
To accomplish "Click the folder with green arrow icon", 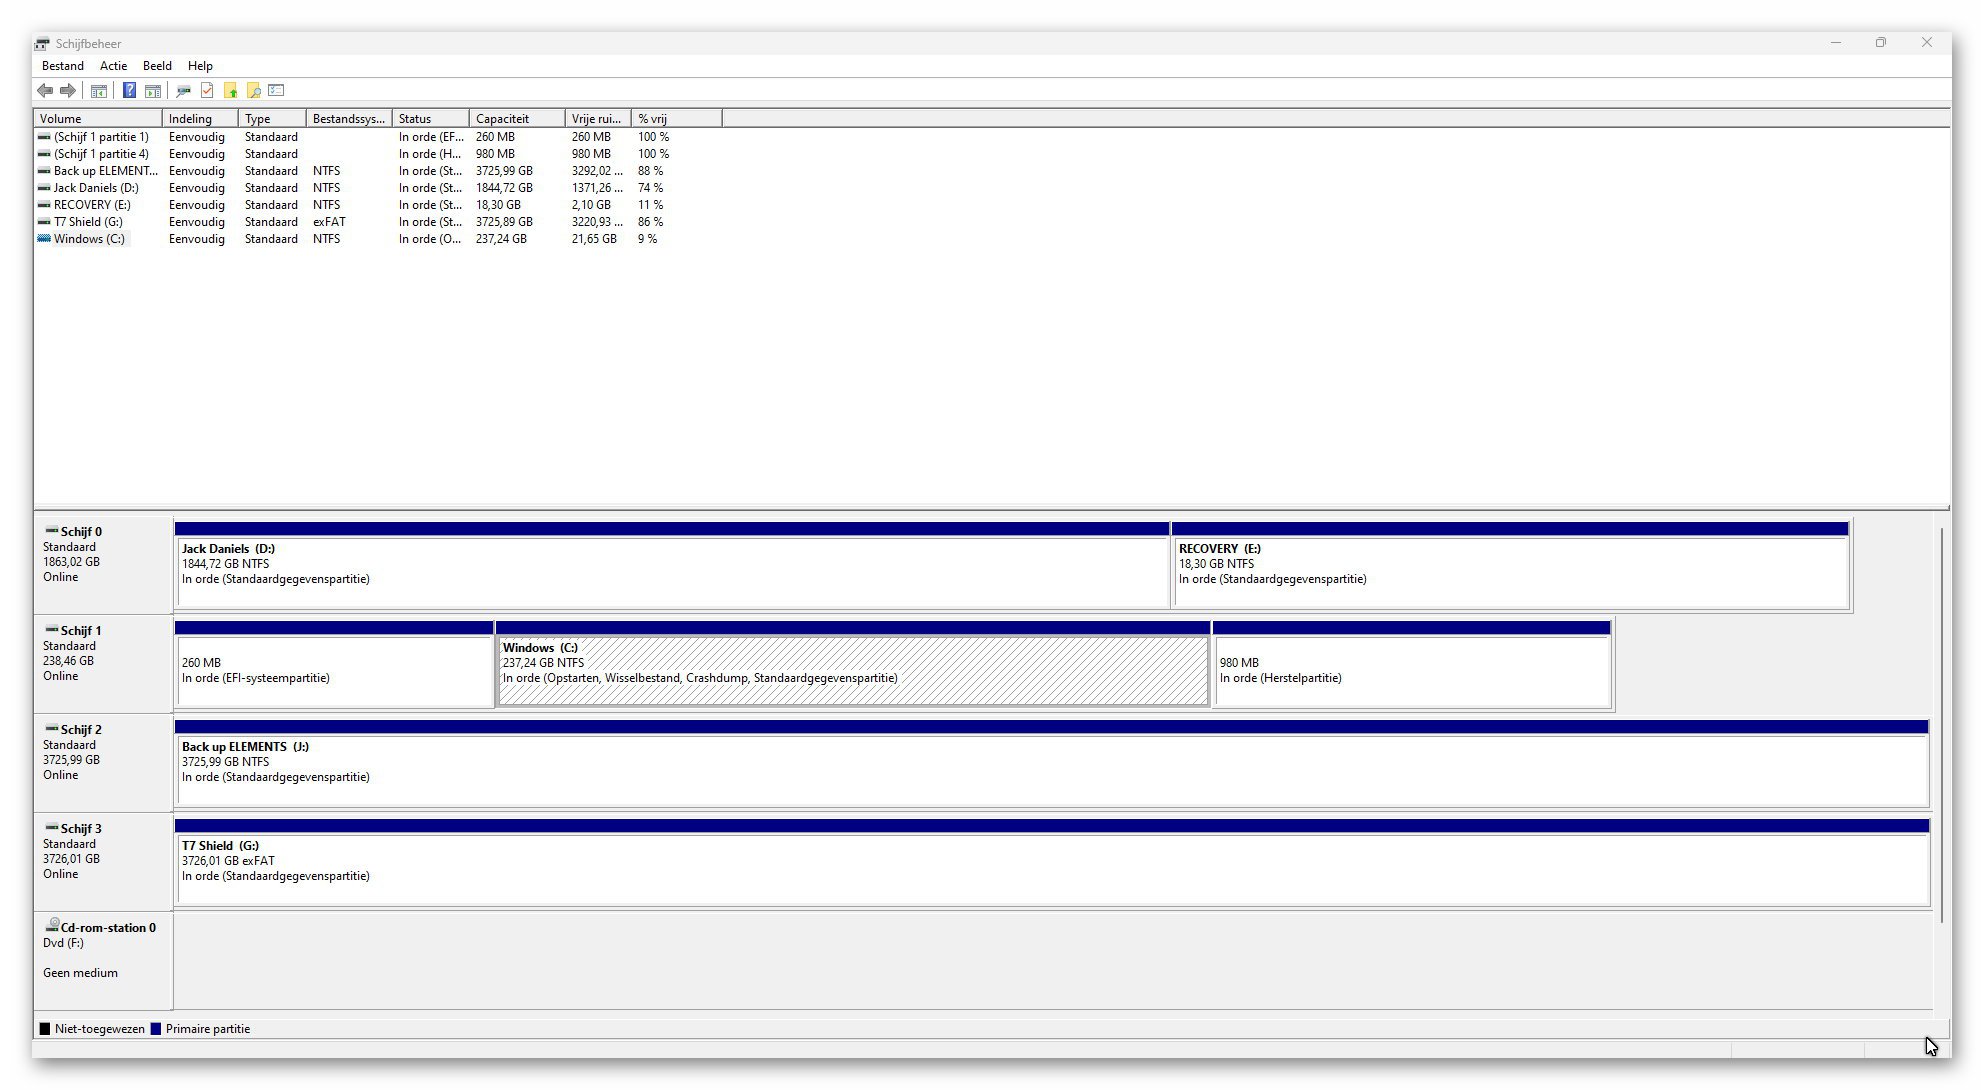I will tap(230, 91).
